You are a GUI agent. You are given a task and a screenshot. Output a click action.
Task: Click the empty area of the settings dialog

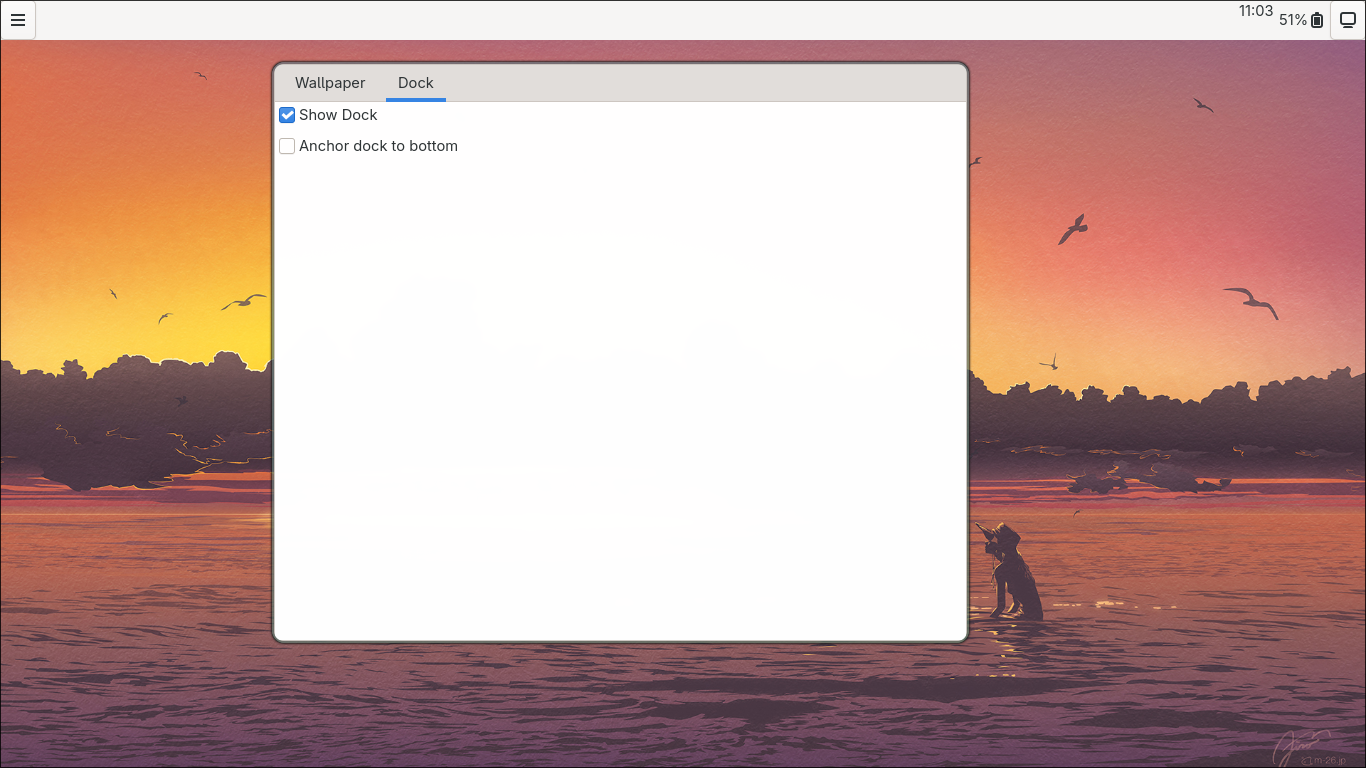pyautogui.click(x=620, y=400)
